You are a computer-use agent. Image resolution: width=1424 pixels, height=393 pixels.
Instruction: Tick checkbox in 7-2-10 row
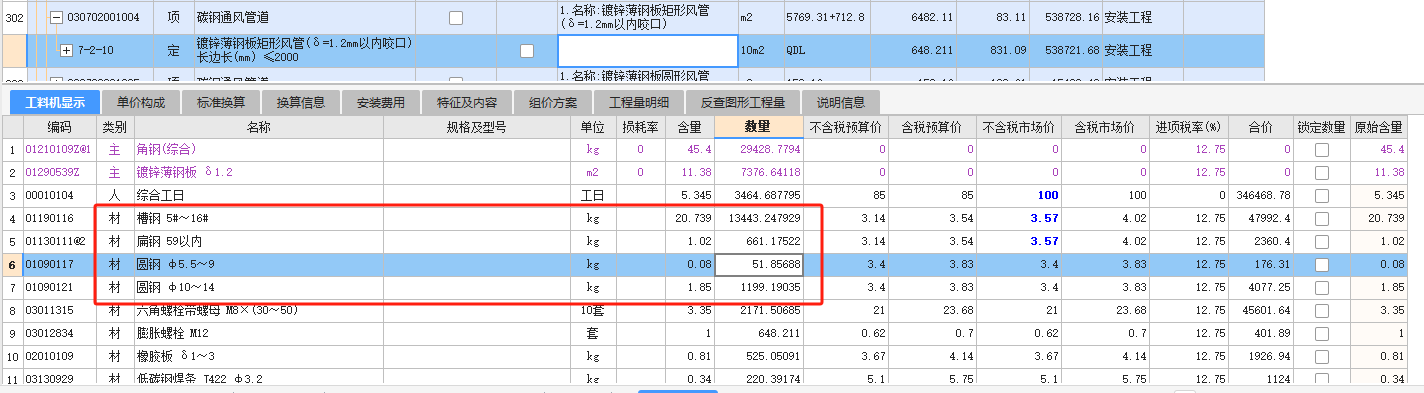click(x=527, y=50)
